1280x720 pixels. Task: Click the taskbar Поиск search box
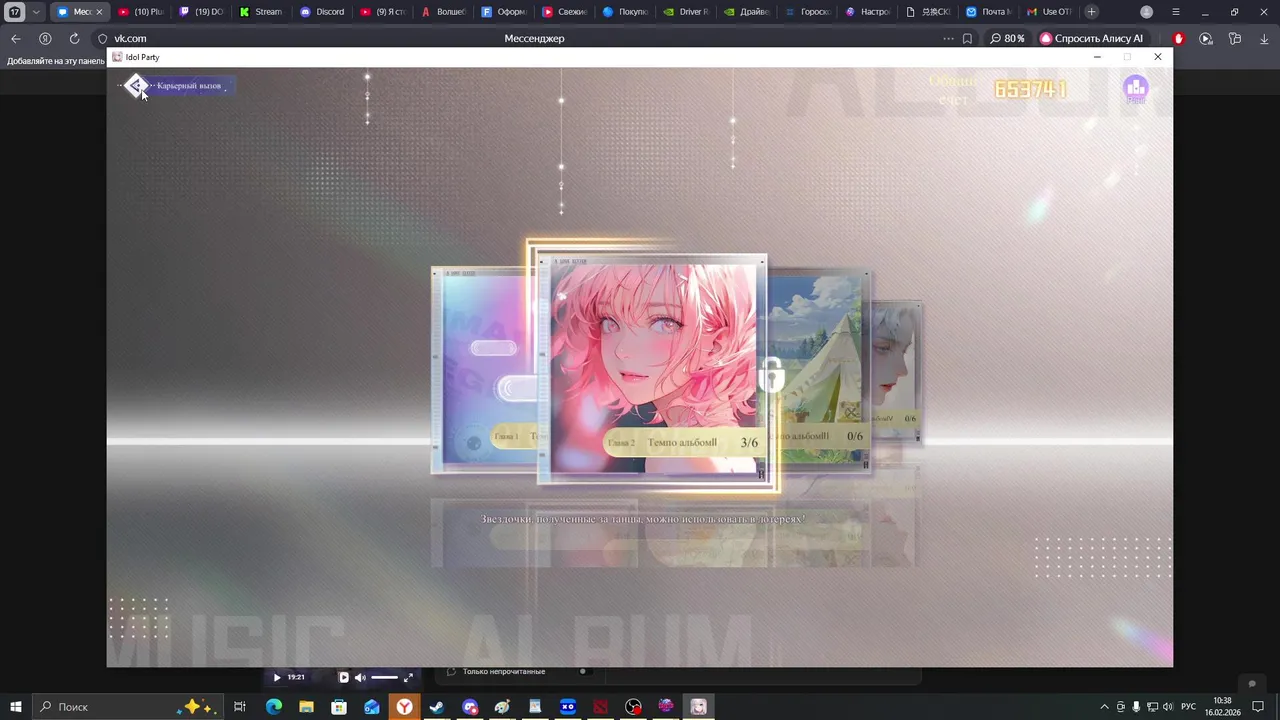(x=127, y=707)
